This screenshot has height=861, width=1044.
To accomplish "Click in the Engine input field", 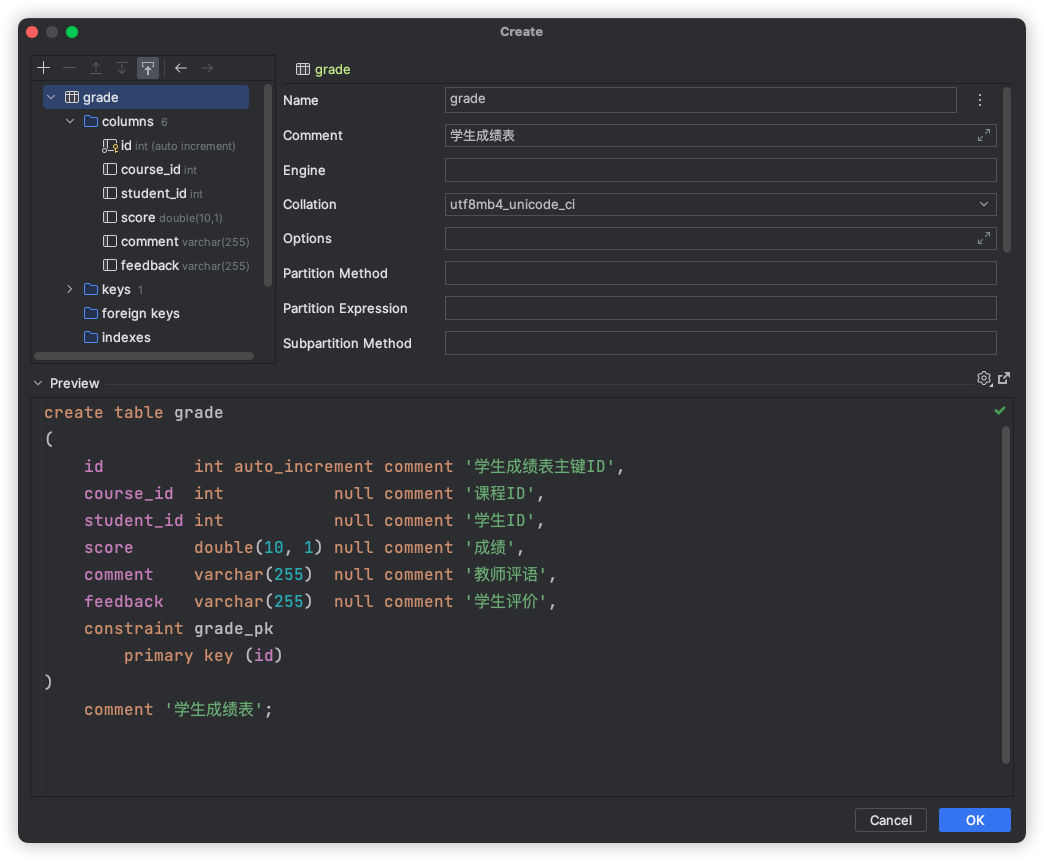I will [720, 170].
